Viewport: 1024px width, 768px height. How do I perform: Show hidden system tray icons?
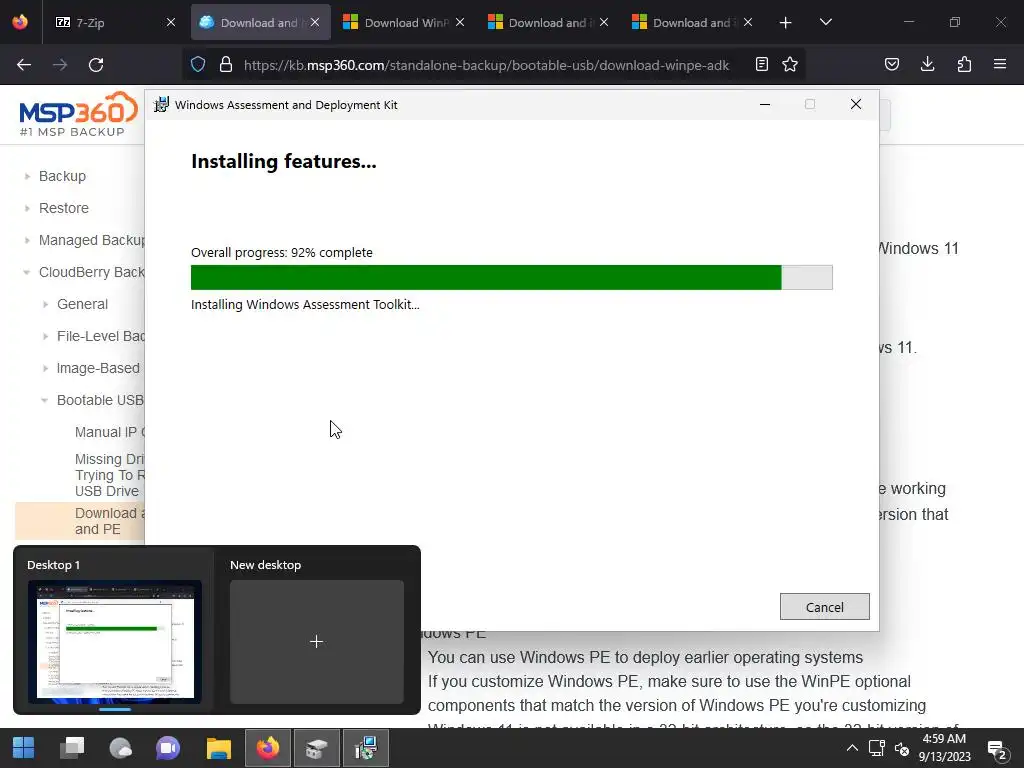[x=852, y=748]
